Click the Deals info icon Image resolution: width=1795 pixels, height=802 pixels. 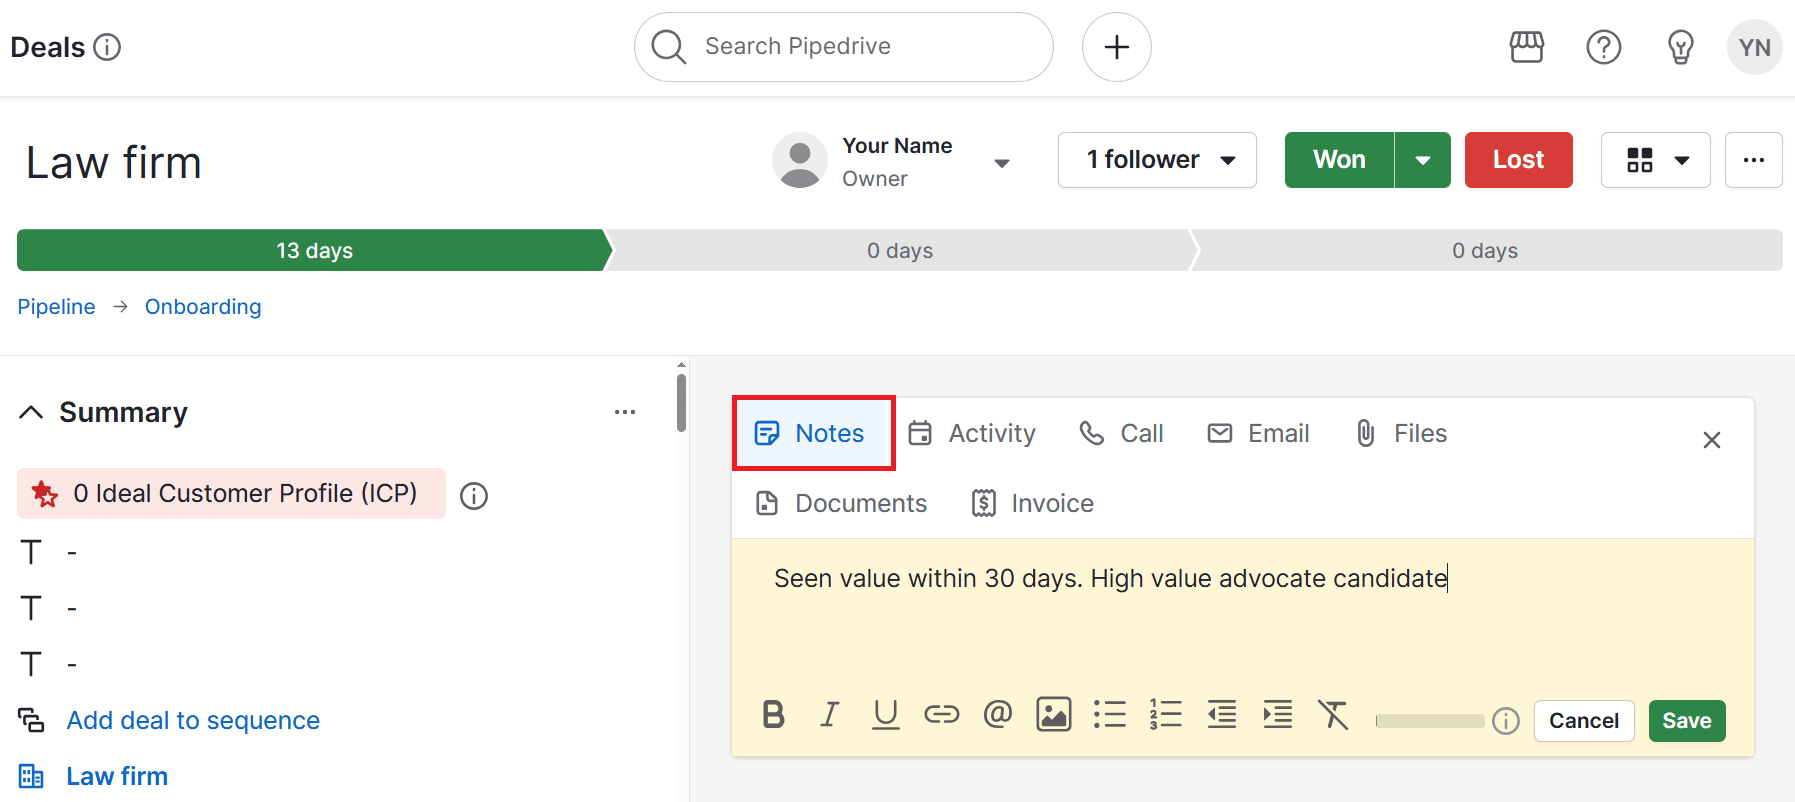click(x=107, y=47)
